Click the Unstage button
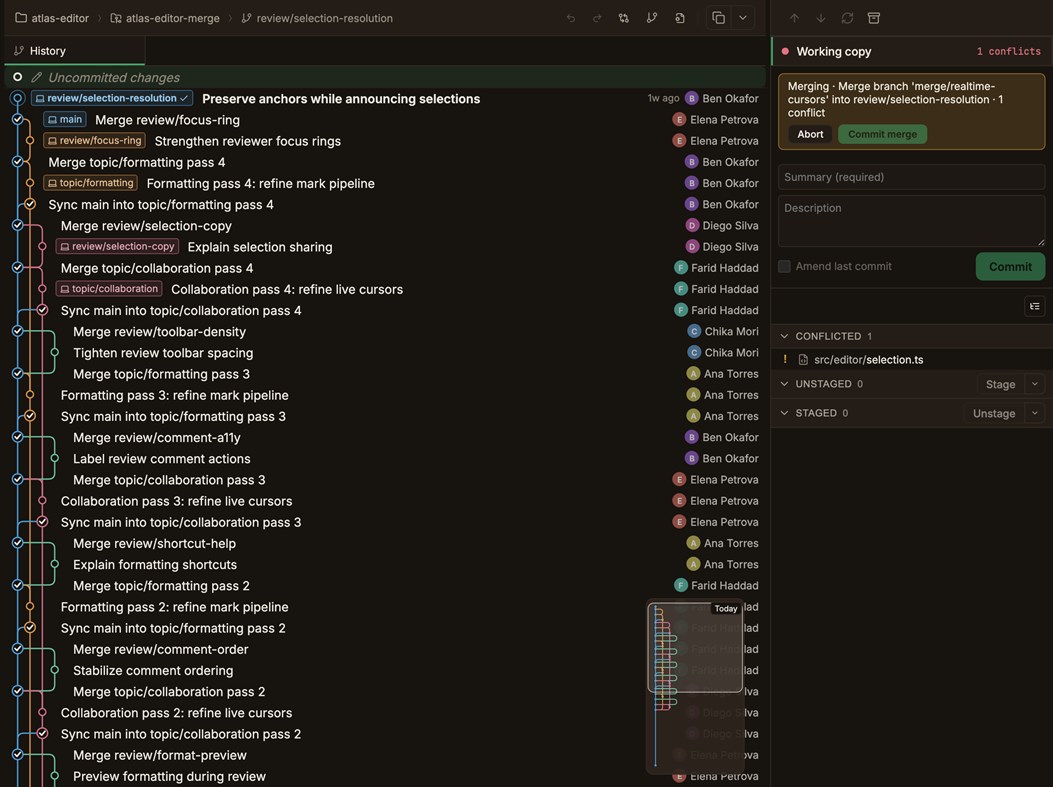The width and height of the screenshot is (1053, 787). click(994, 414)
